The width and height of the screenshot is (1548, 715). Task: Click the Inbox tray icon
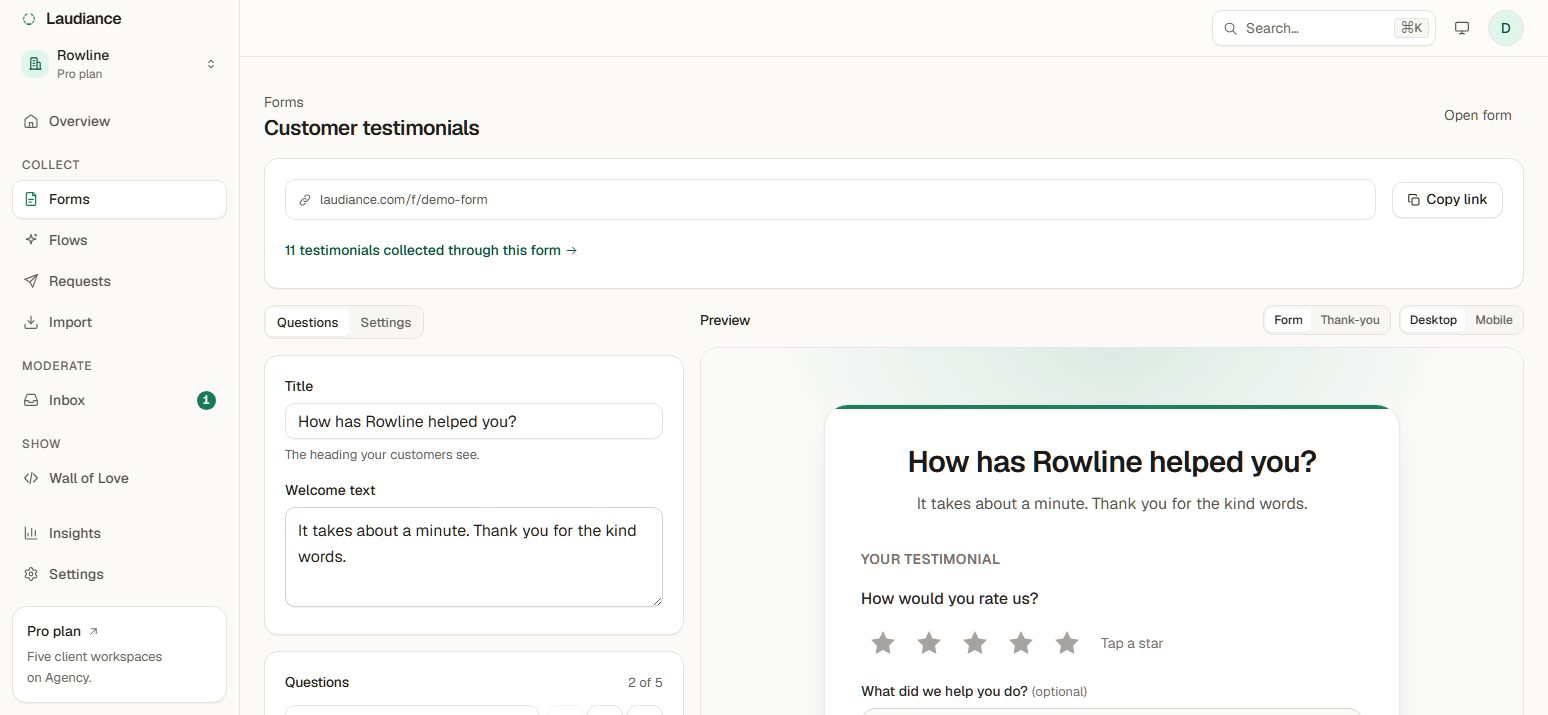click(x=31, y=400)
